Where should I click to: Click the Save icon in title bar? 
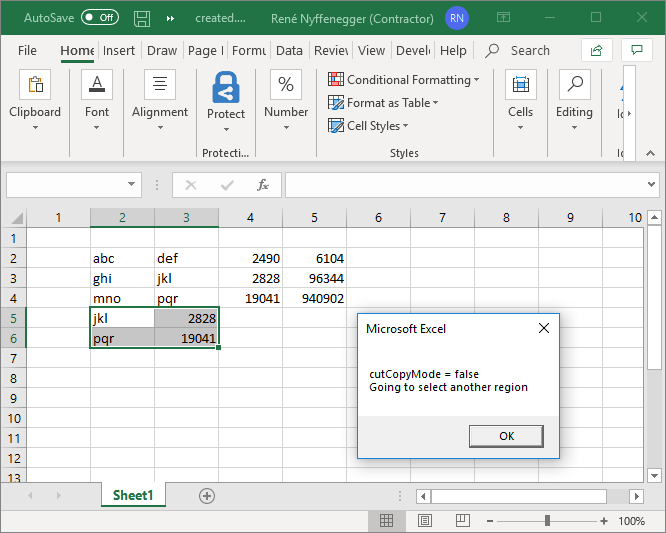click(x=142, y=18)
